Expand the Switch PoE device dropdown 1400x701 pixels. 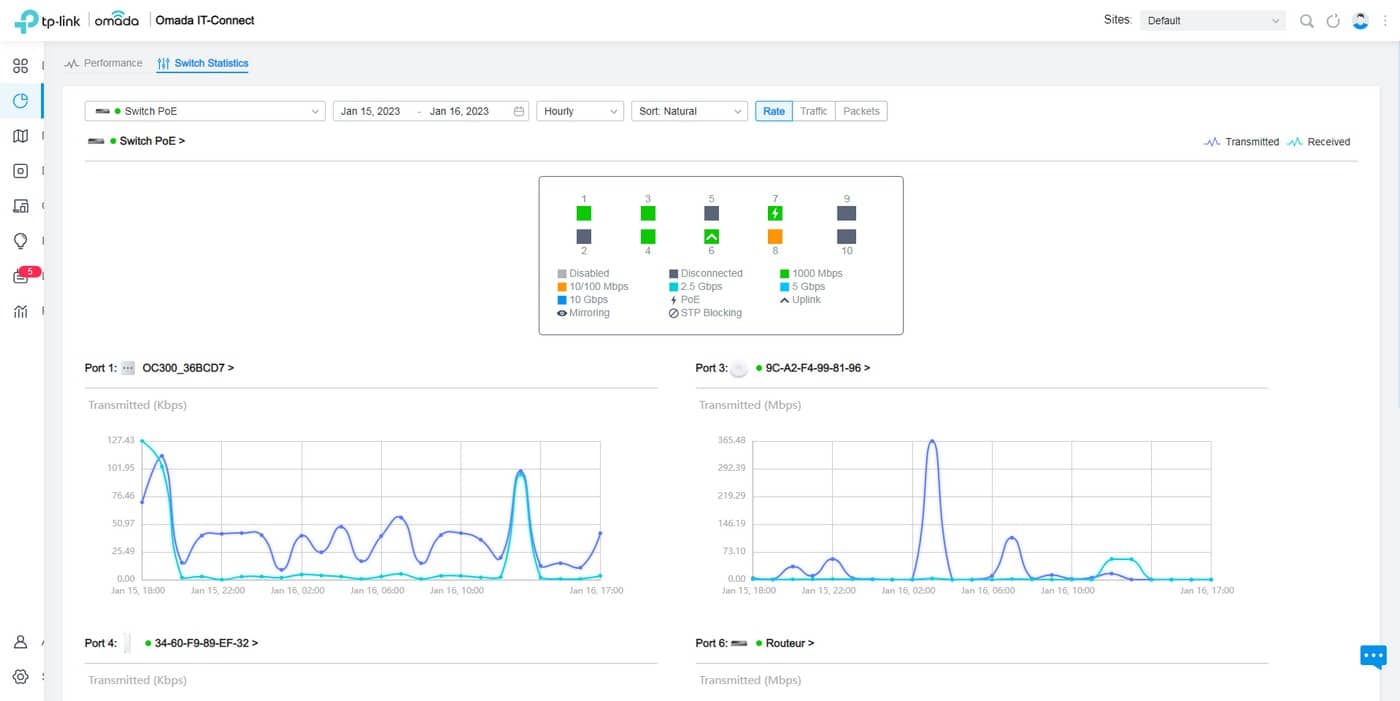coord(205,111)
